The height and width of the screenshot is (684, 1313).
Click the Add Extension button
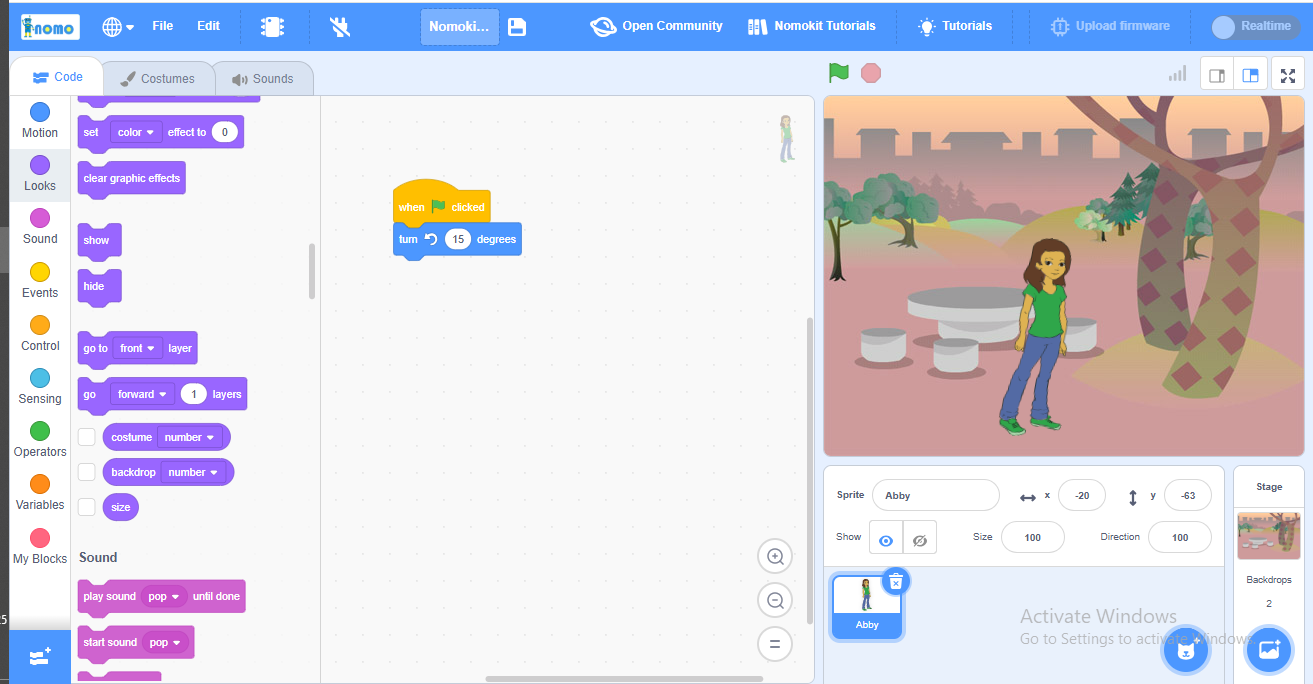point(40,657)
